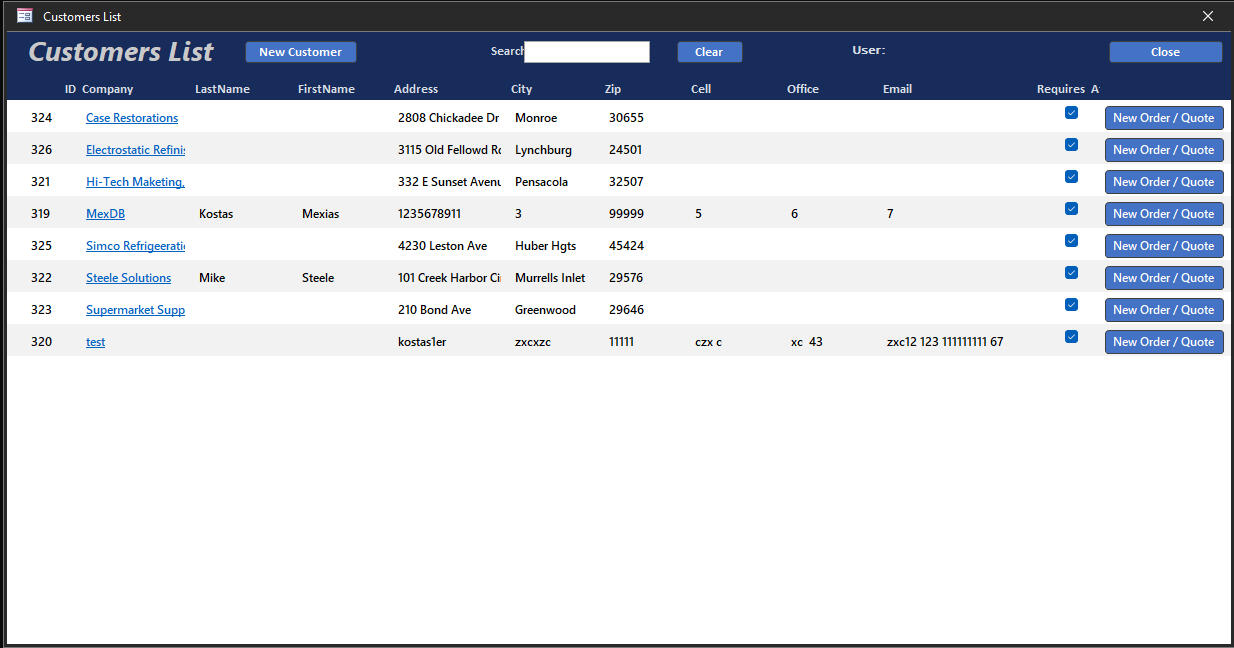This screenshot has width=1234, height=648.
Task: Toggle the checkbox for the test customer row
Action: 1071,337
